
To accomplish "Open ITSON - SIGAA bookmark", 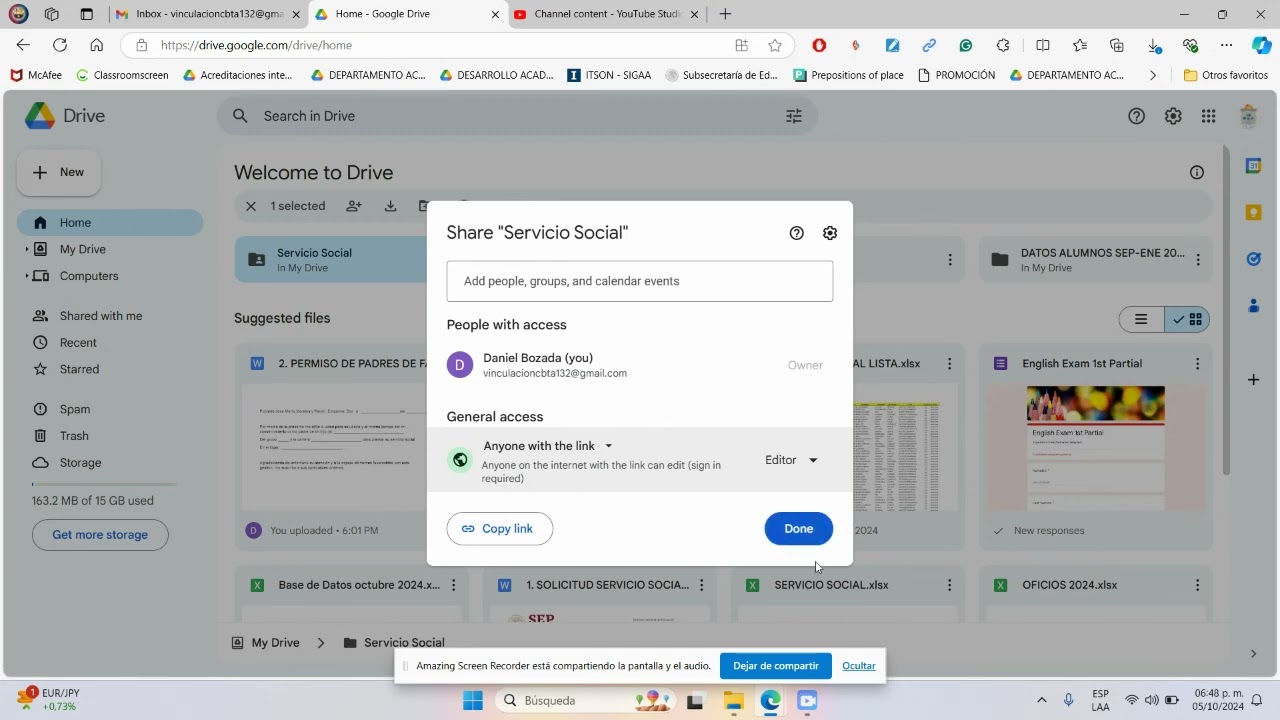I will point(609,75).
